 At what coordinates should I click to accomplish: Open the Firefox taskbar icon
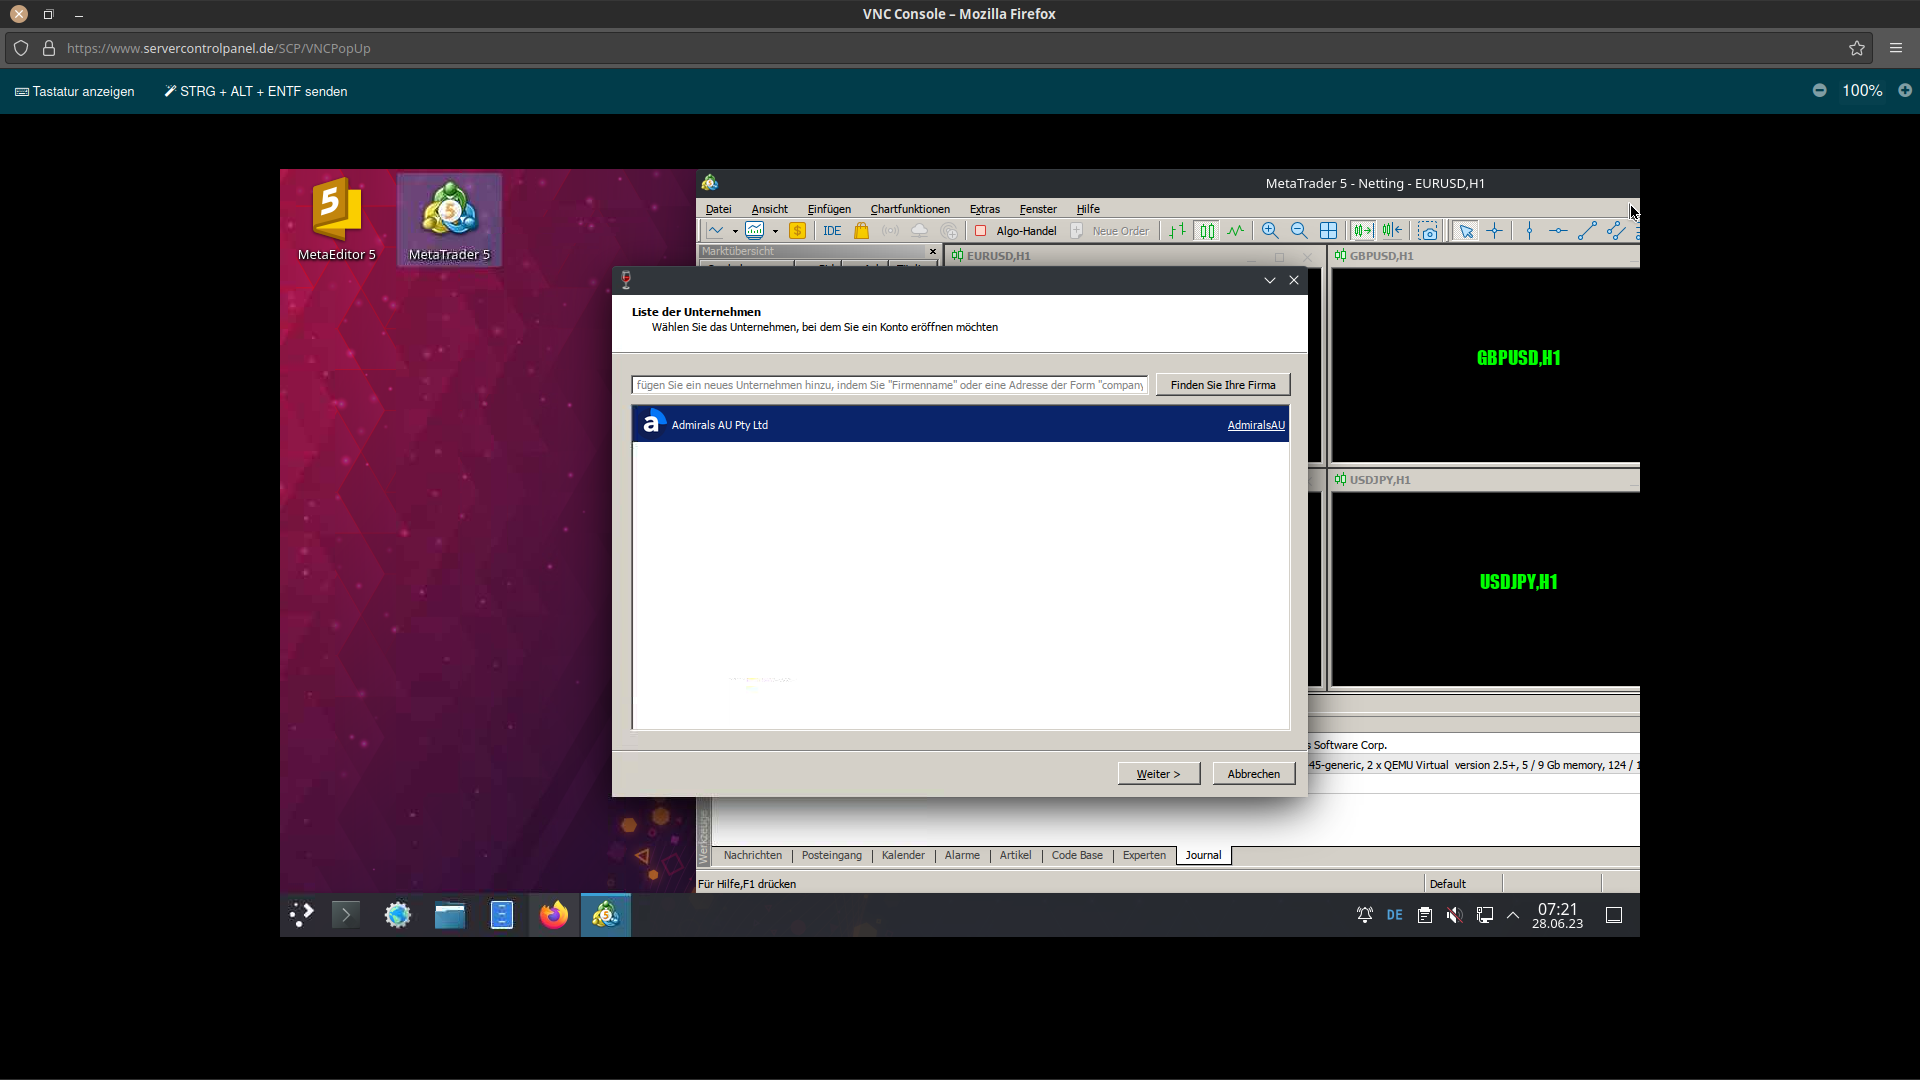tap(554, 915)
